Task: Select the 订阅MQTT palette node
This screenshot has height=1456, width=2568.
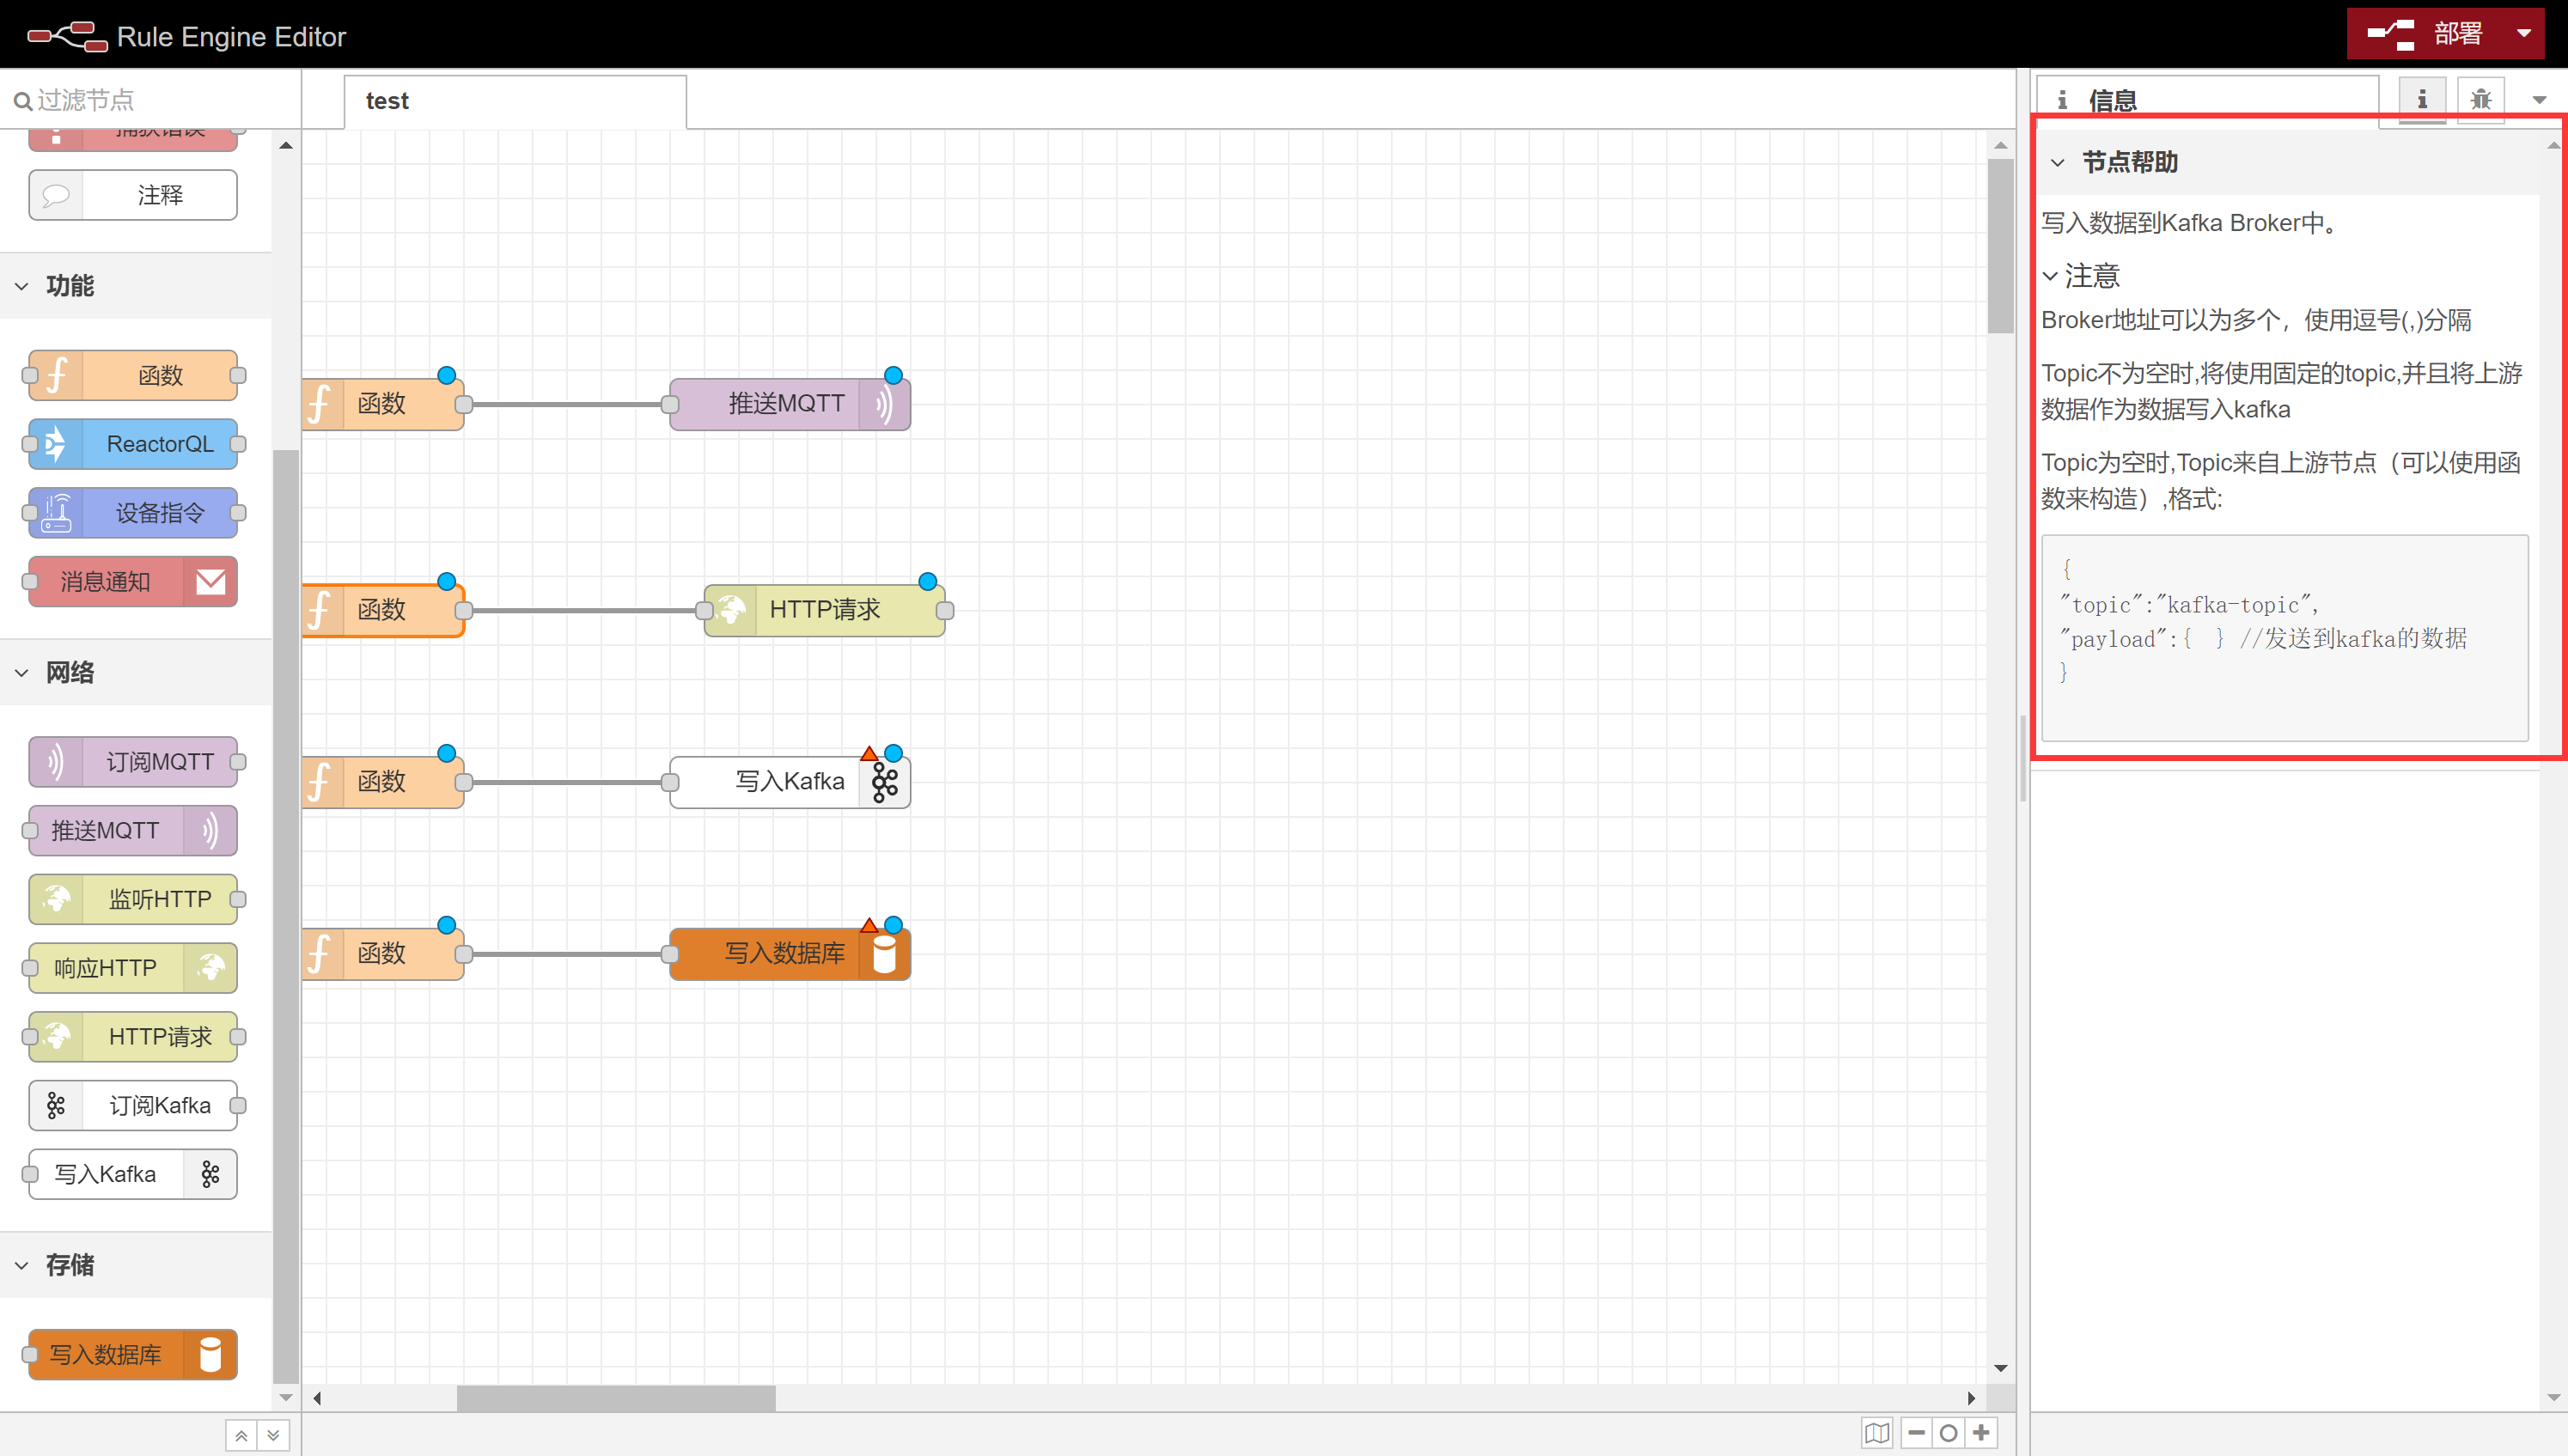Action: click(133, 762)
